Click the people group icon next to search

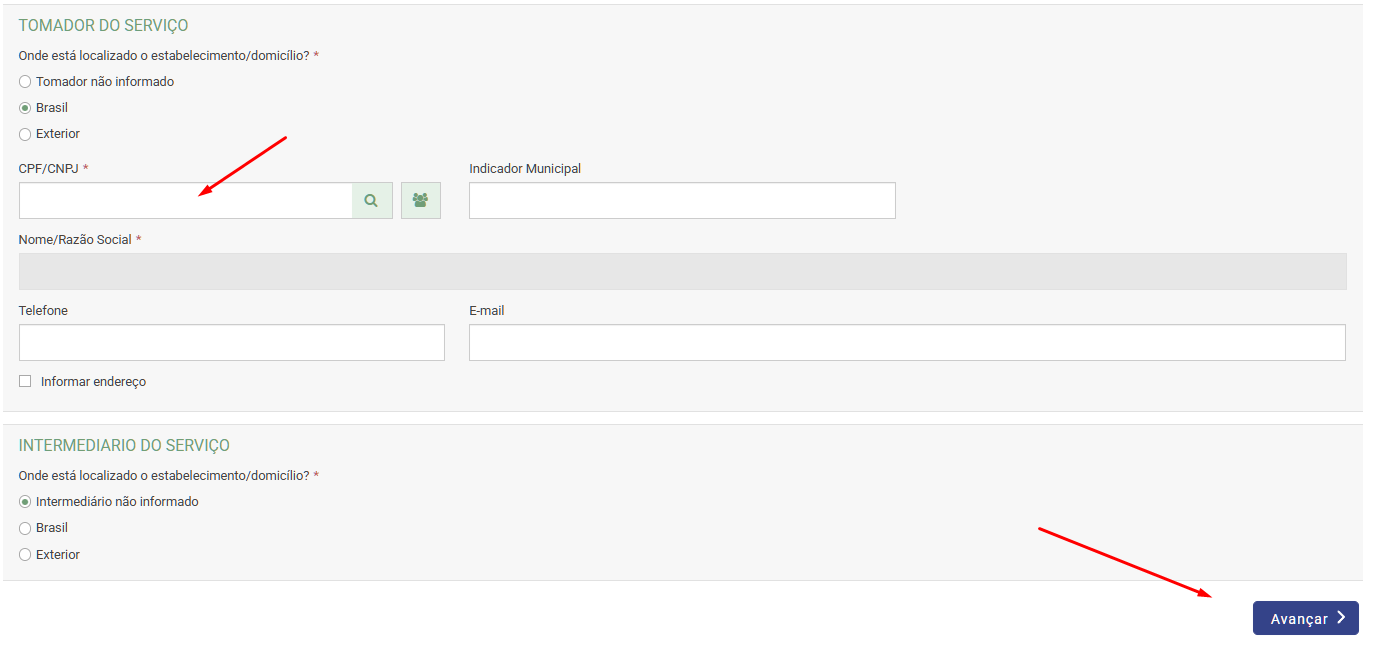tap(420, 201)
